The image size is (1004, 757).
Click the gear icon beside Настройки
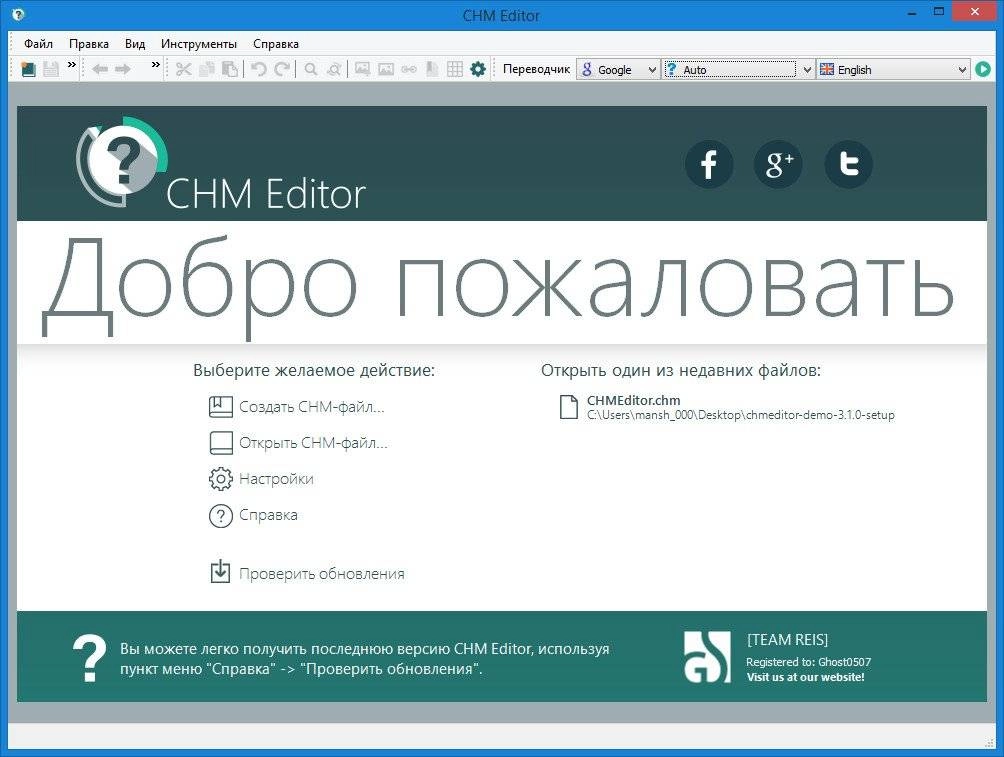coord(221,478)
